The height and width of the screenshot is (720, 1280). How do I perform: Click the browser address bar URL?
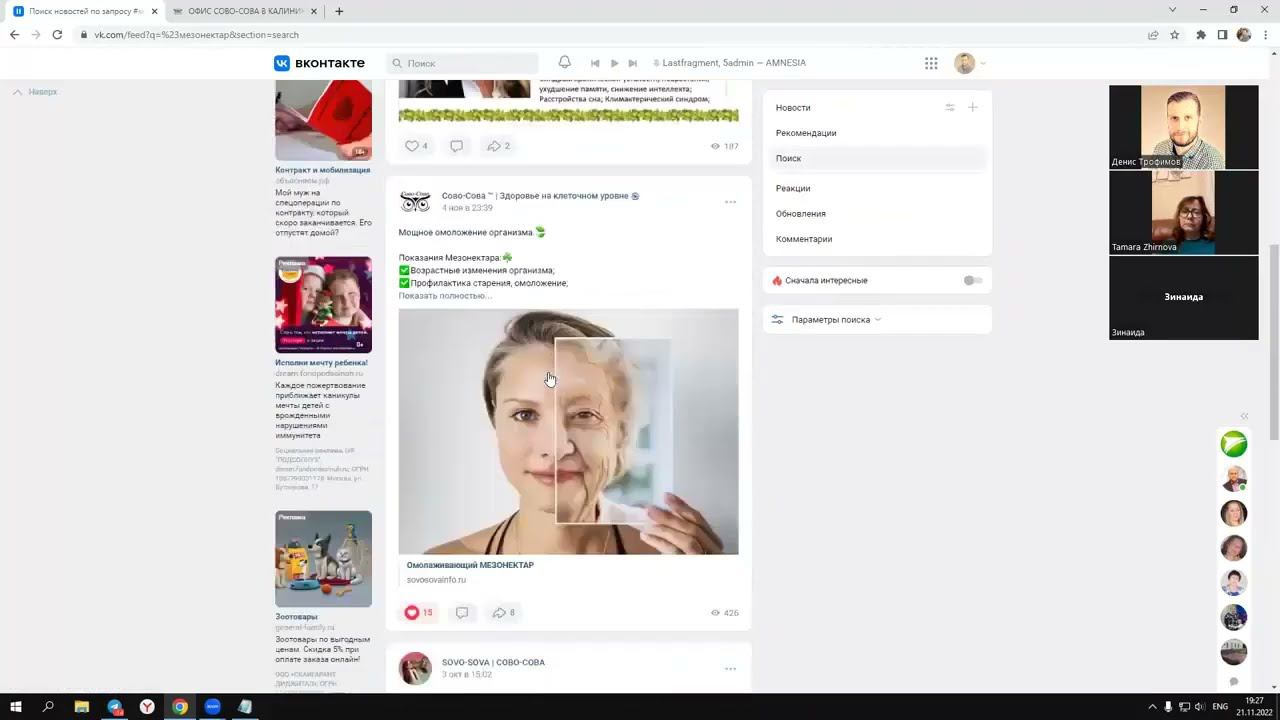(196, 35)
